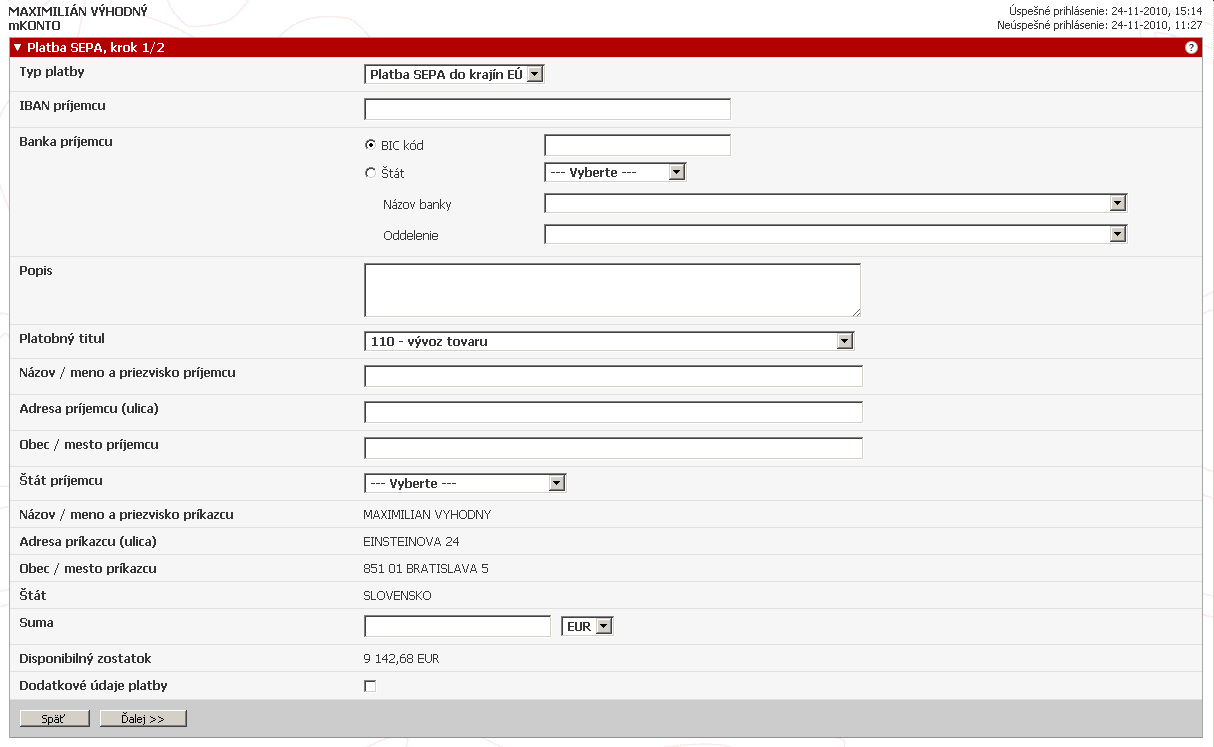Viewport: 1214px width, 747px height.
Task: Open help via the question mark icon
Action: coord(1191,47)
